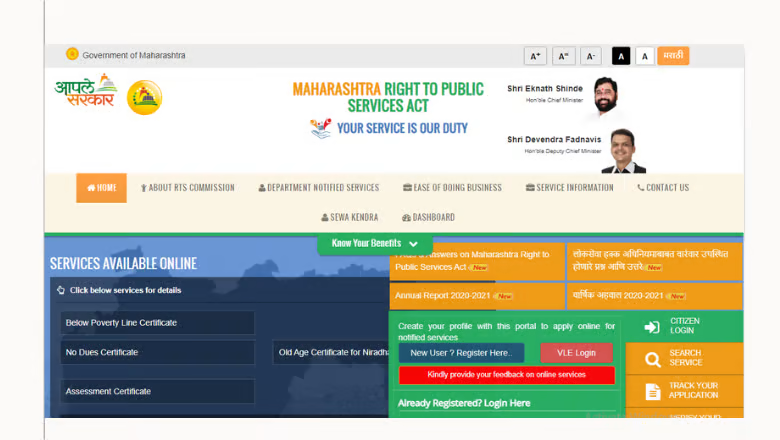
Task: Click the Government of Maharashtra emblem icon
Action: [72, 54]
